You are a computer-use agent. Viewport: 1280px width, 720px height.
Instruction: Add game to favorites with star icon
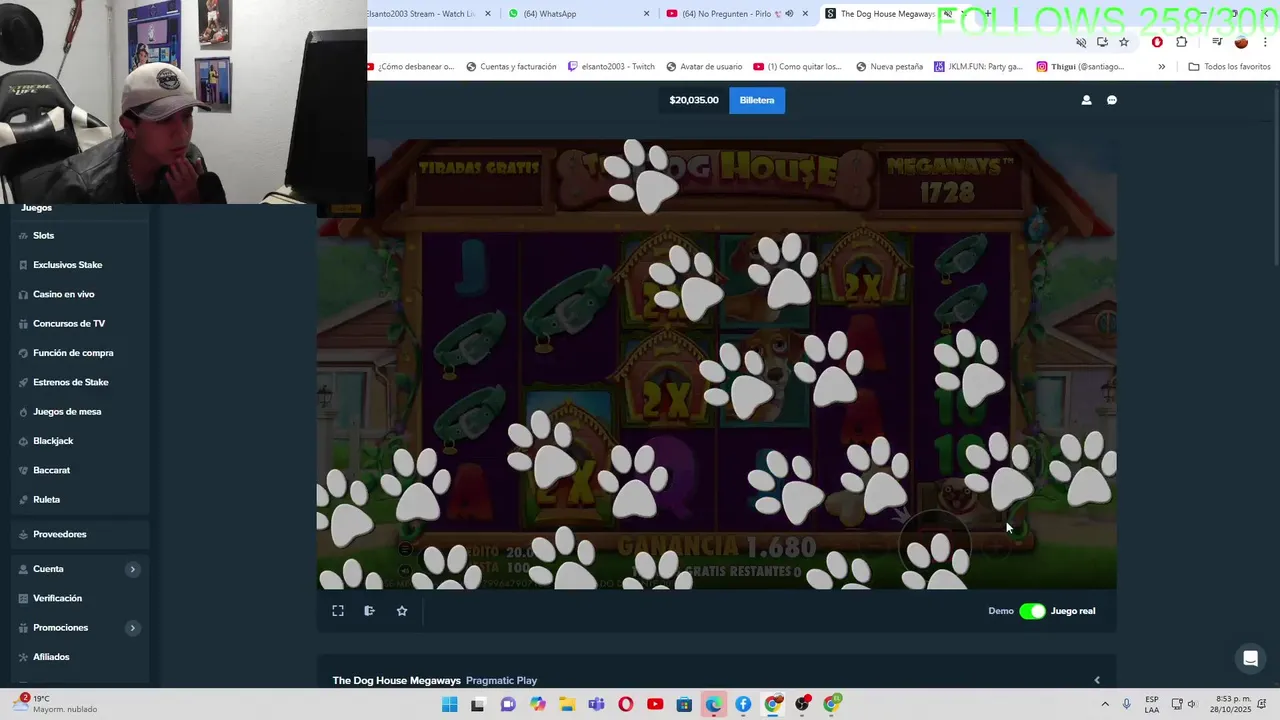pyautogui.click(x=402, y=611)
